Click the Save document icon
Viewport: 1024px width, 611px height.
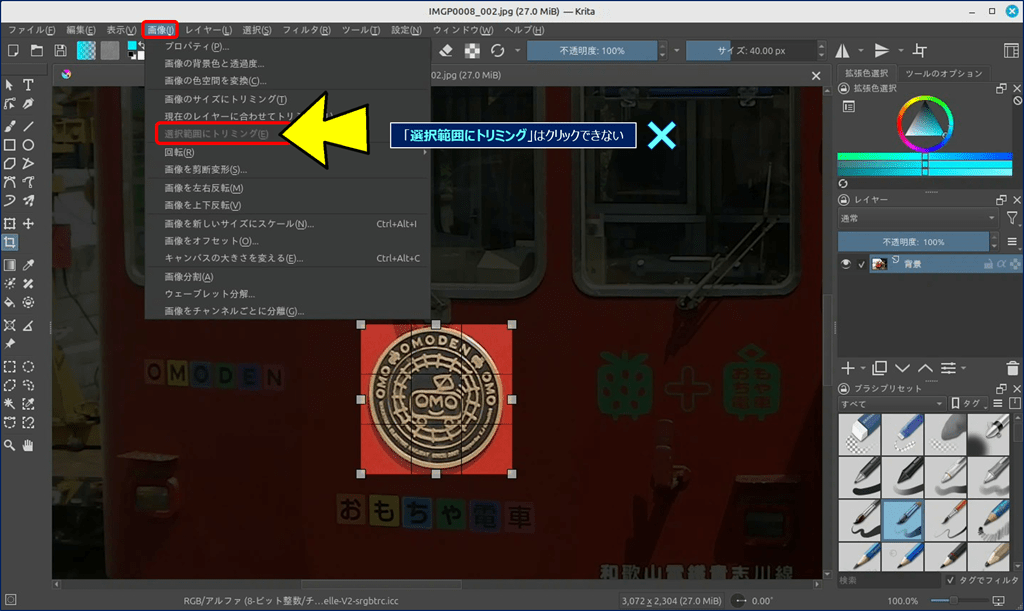(60, 51)
